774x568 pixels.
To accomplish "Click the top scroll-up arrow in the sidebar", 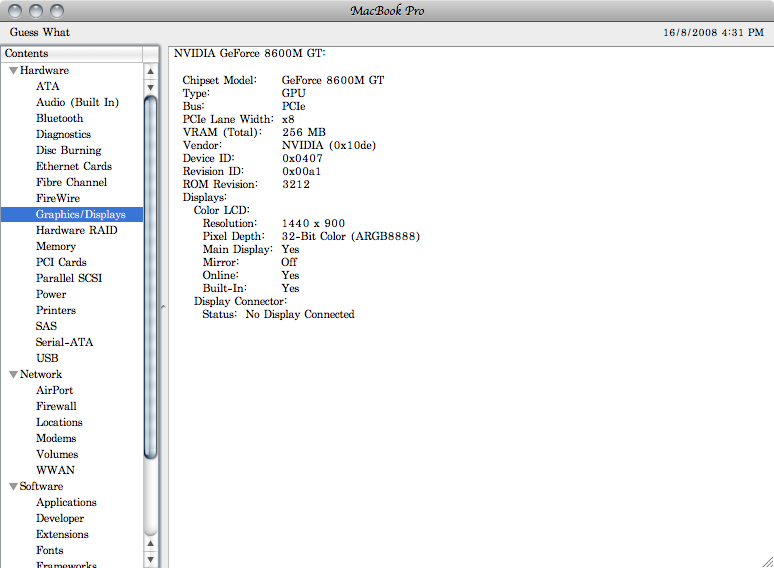I will (x=151, y=72).
